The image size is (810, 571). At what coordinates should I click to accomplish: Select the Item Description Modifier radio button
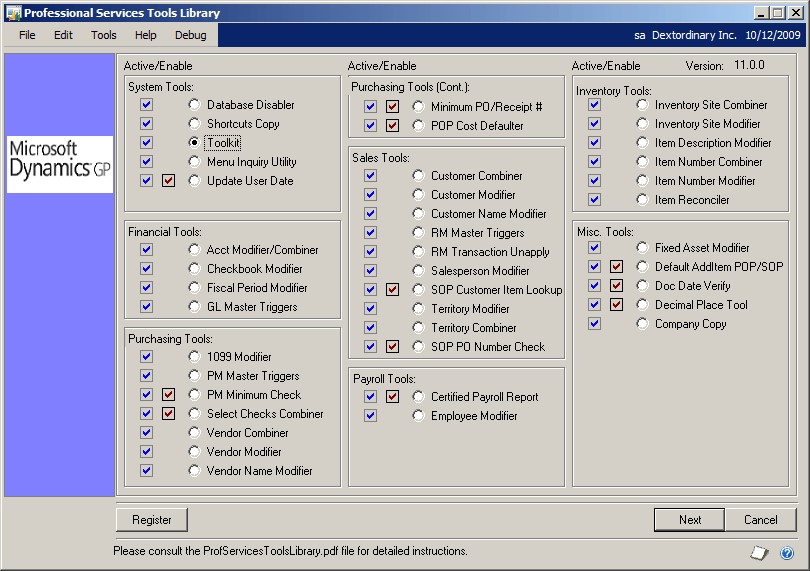pyautogui.click(x=642, y=143)
